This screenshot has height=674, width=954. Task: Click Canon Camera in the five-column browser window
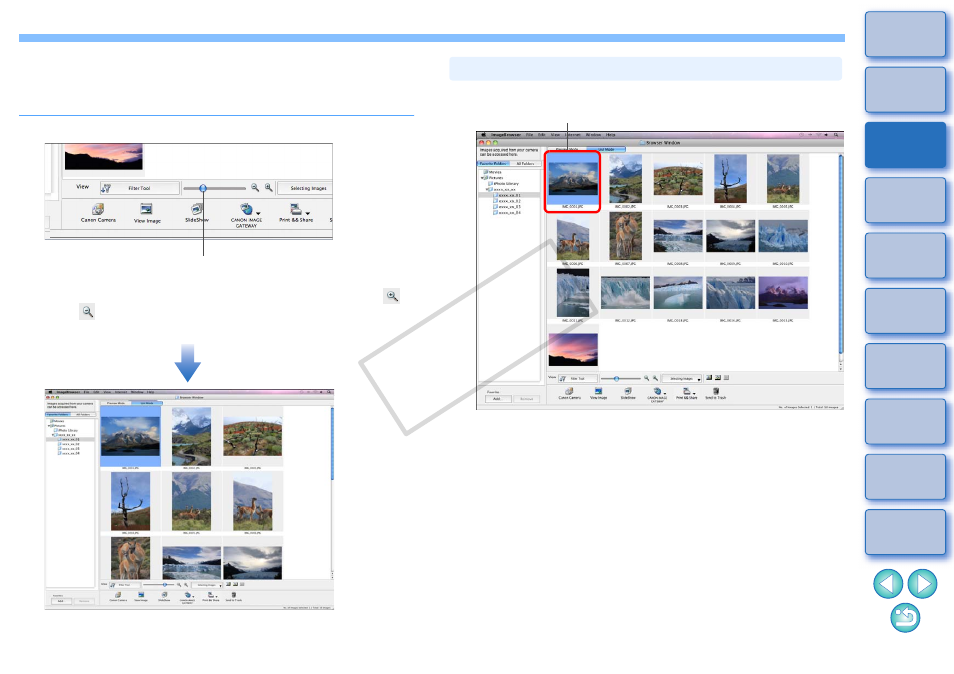(x=569, y=393)
